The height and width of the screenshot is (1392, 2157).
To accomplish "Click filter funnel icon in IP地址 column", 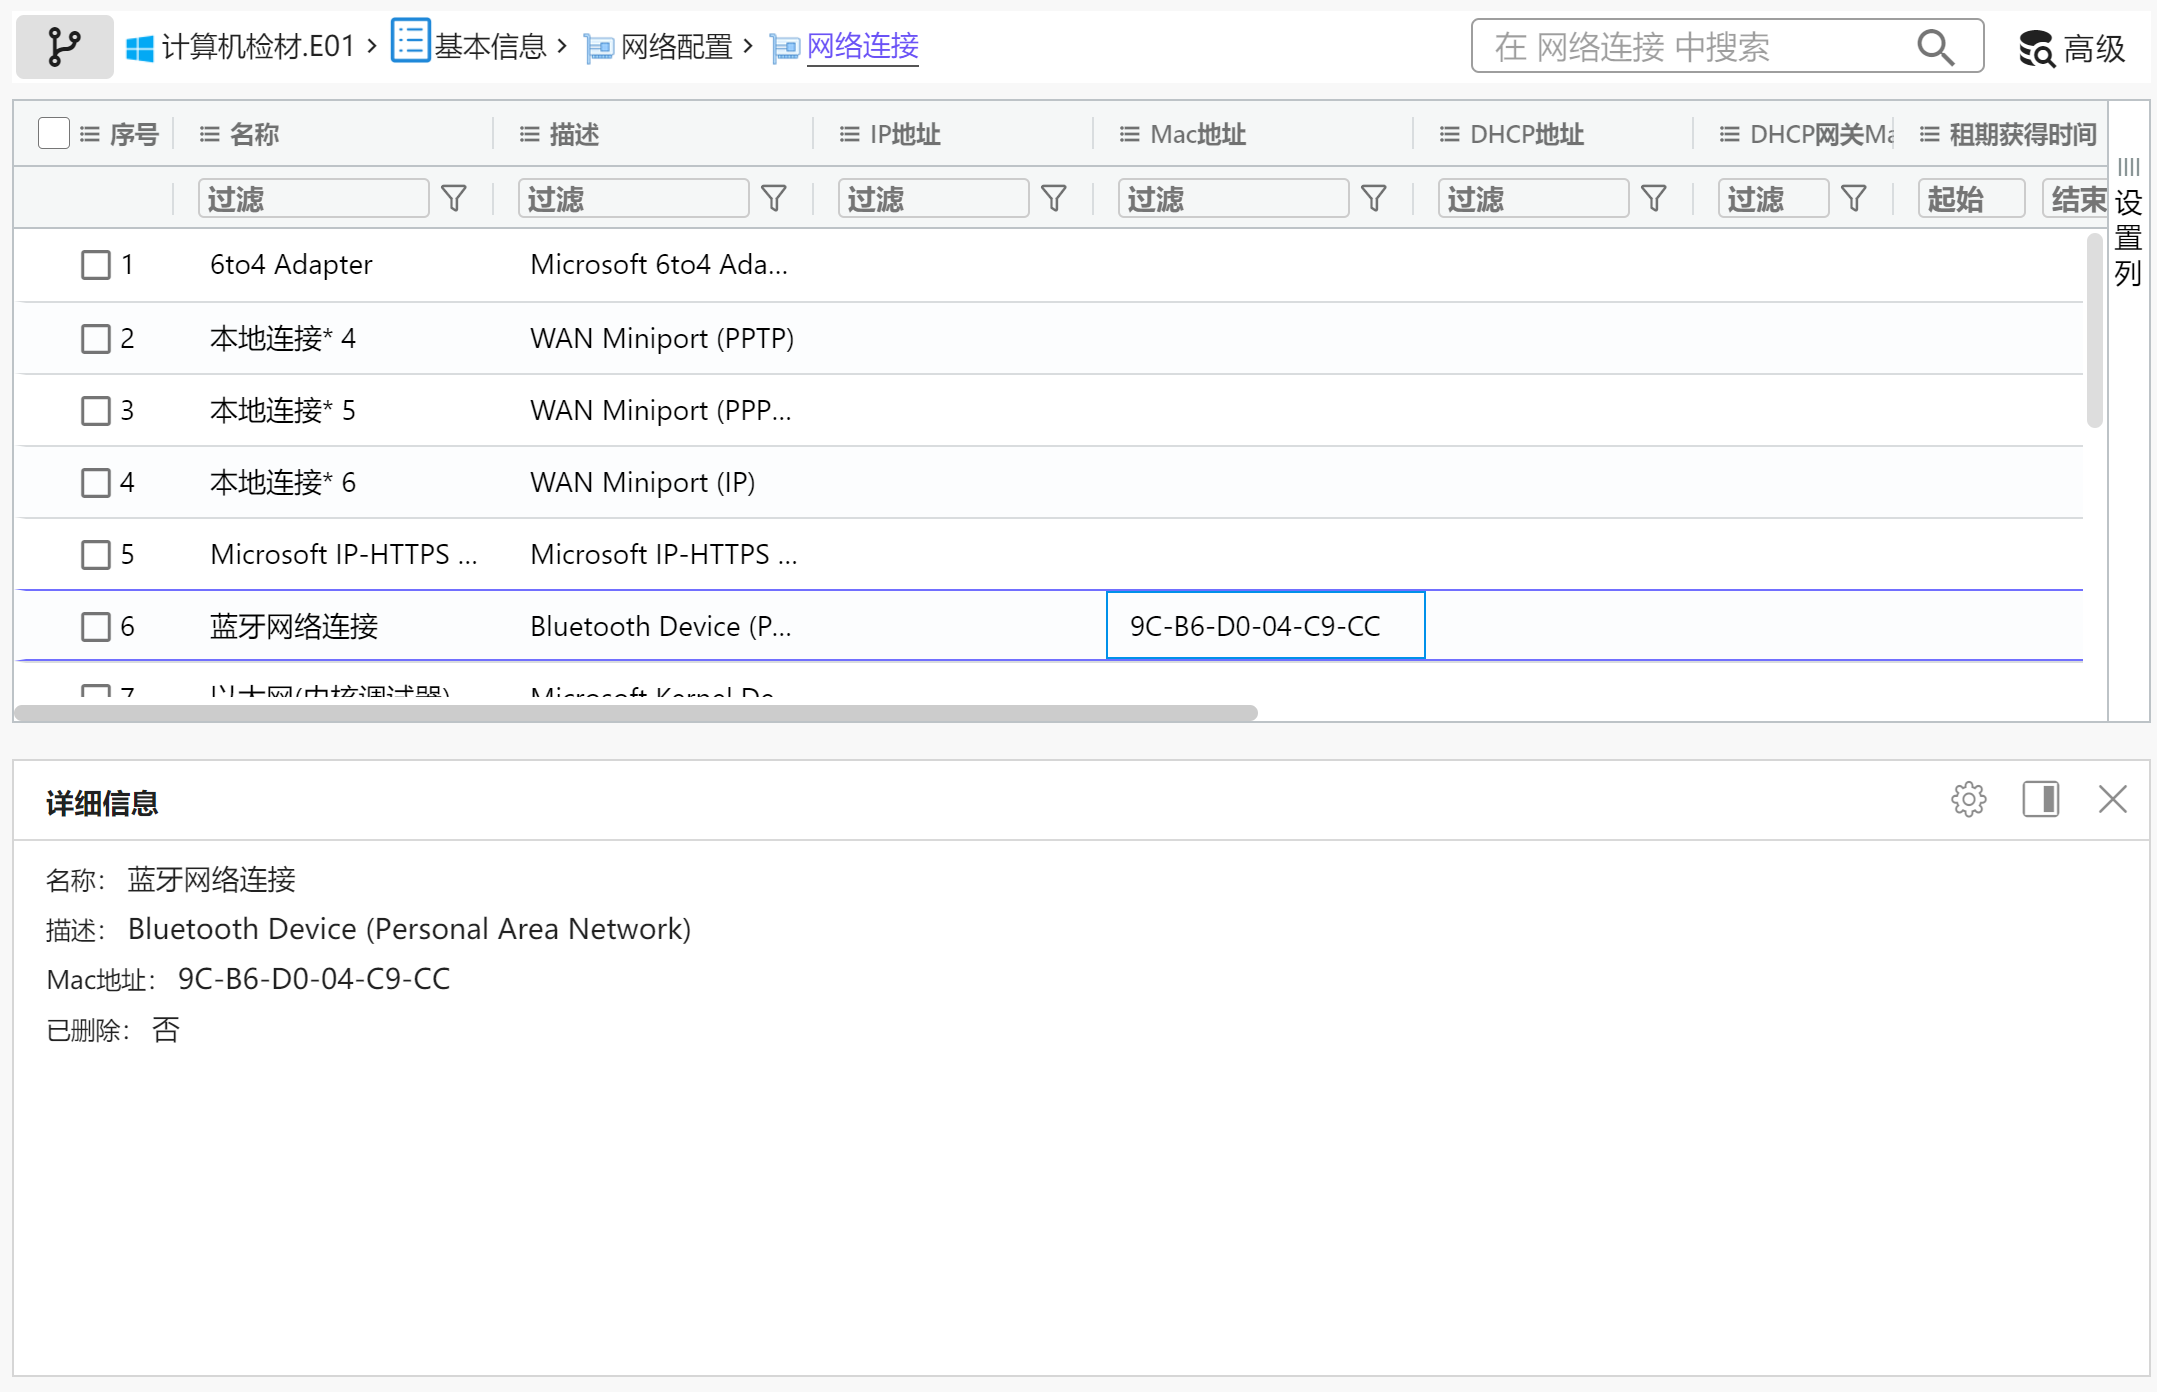I will click(x=1054, y=199).
